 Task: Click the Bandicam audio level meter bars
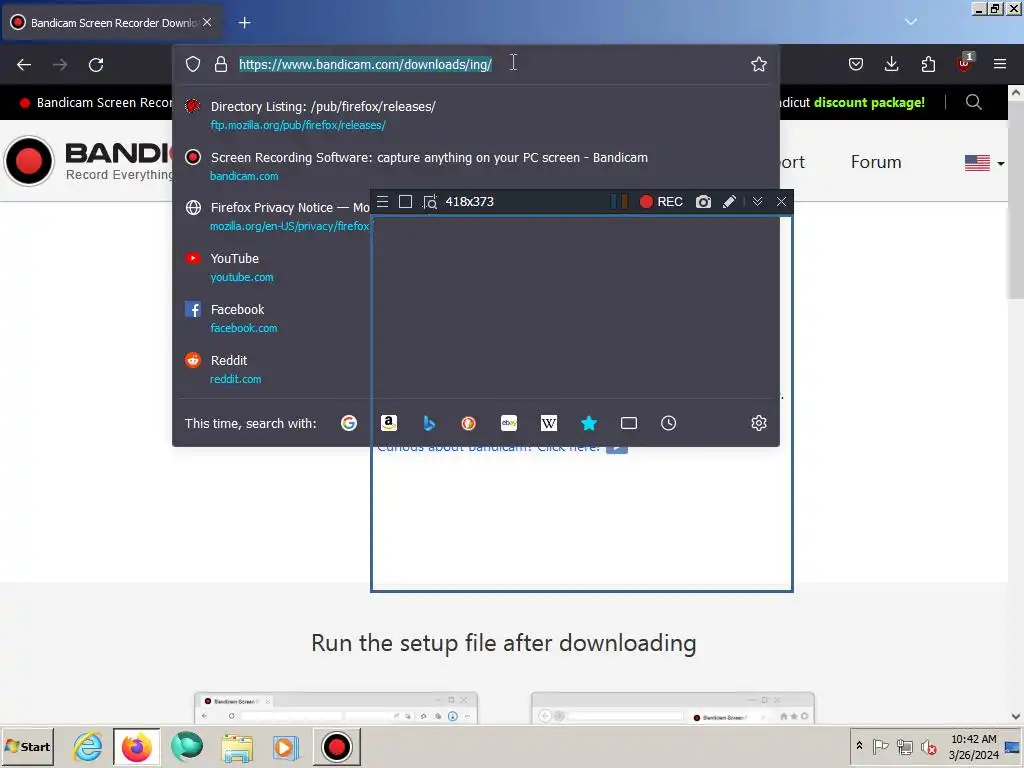619,202
